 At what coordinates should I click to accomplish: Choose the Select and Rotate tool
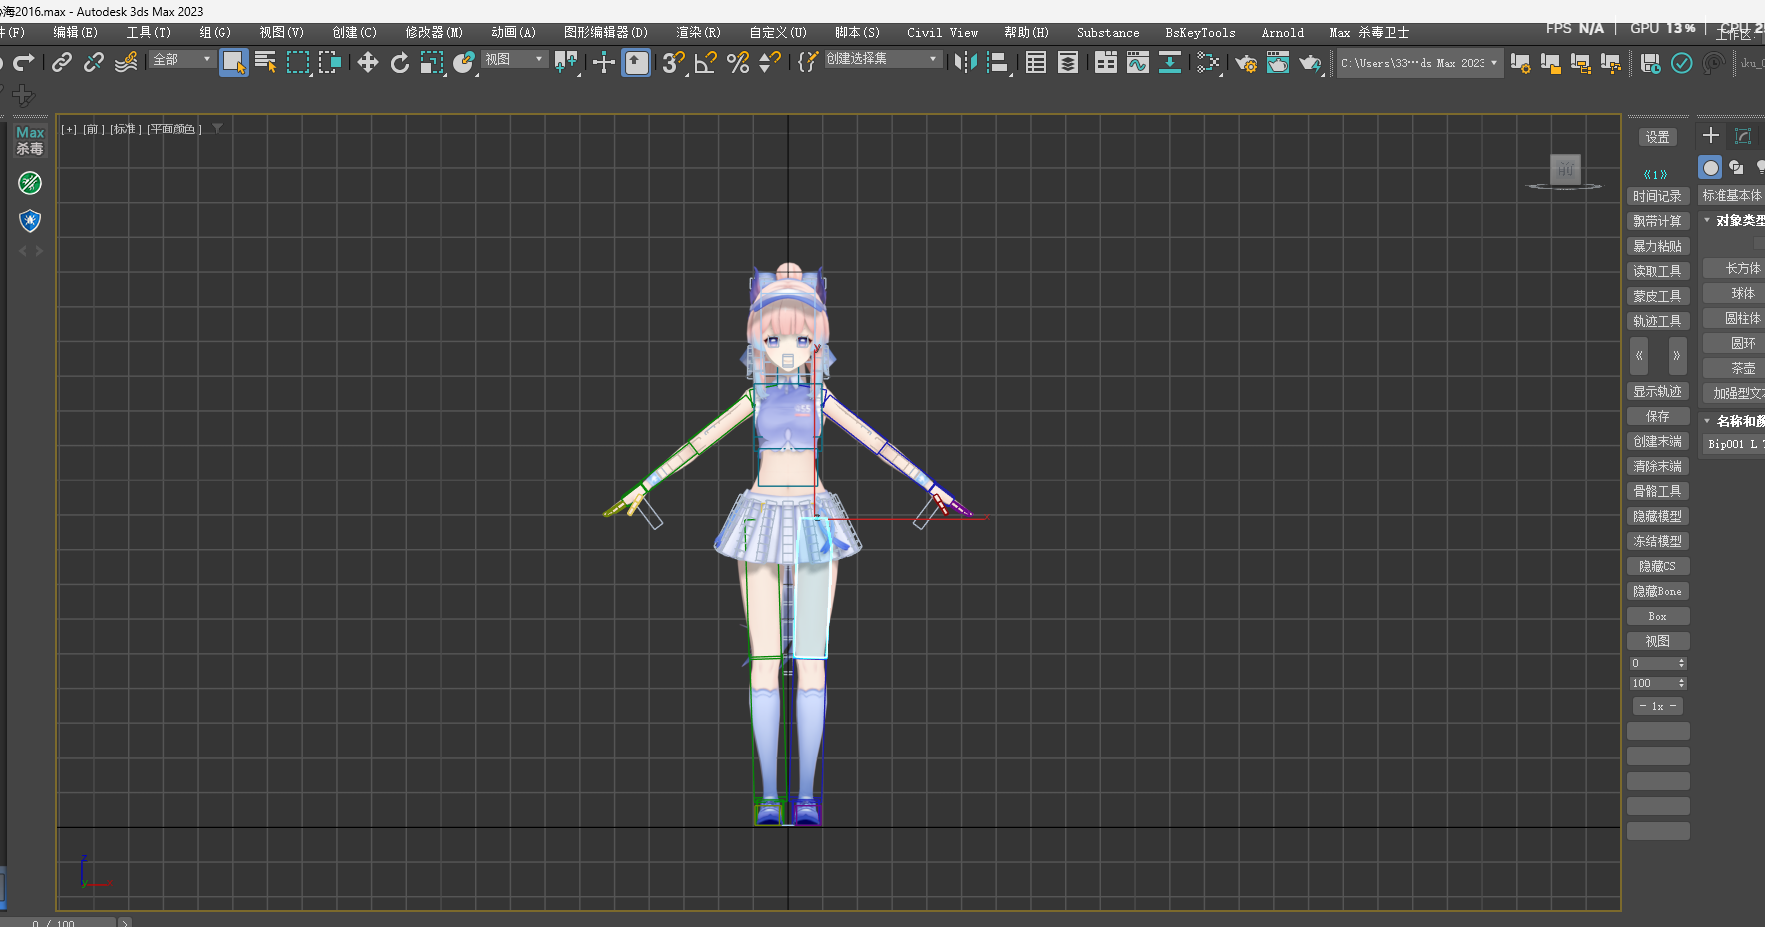400,63
